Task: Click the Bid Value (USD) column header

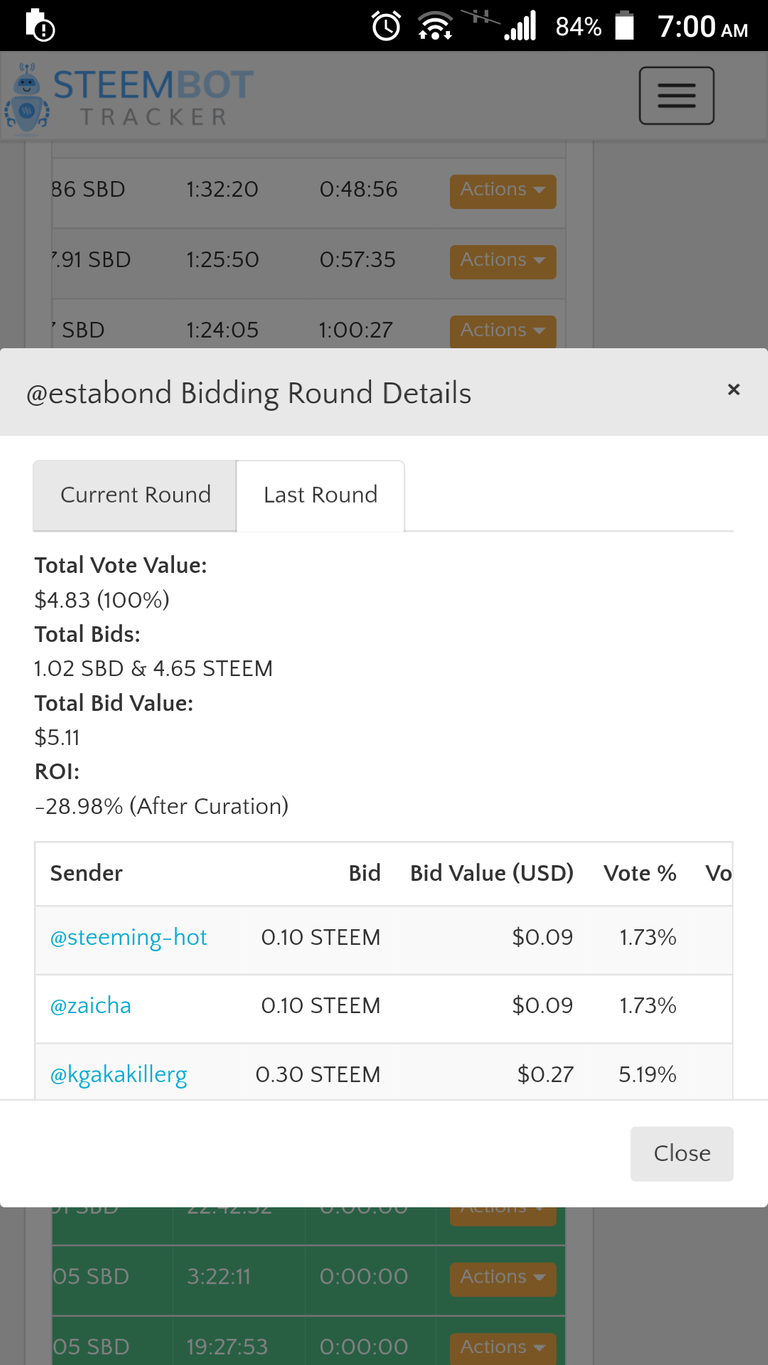Action: click(x=492, y=873)
